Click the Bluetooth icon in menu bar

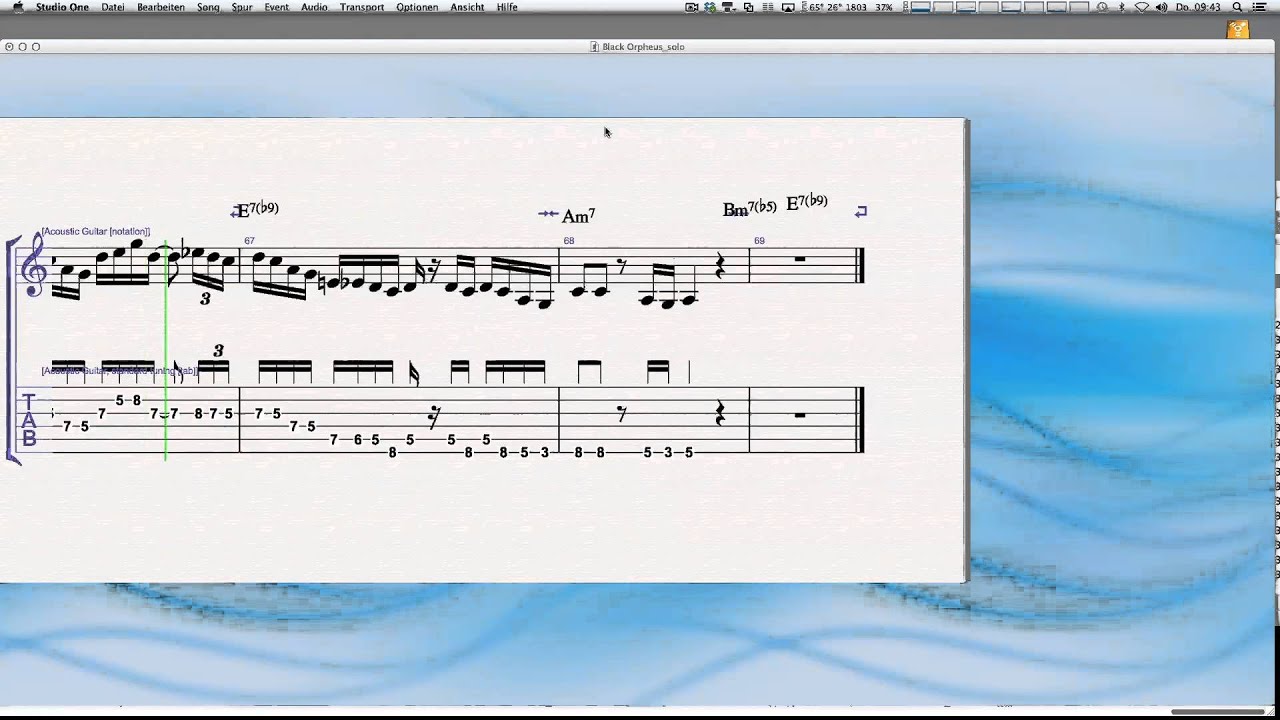[1122, 7]
